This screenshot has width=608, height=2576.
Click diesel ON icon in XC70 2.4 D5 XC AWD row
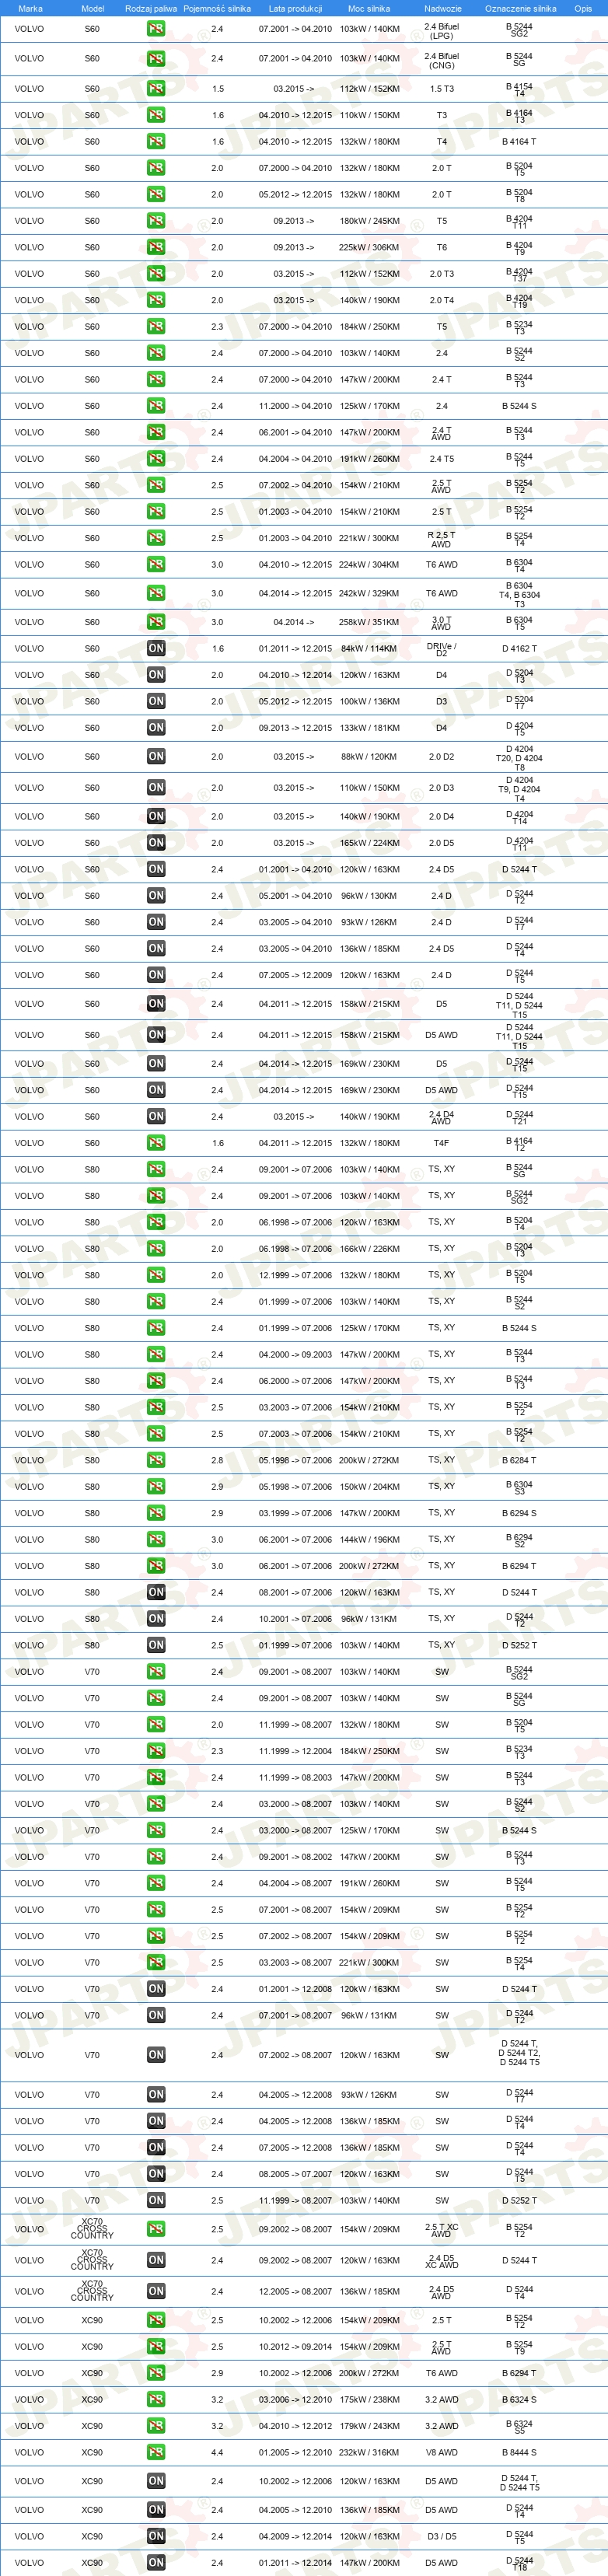pos(156,2260)
